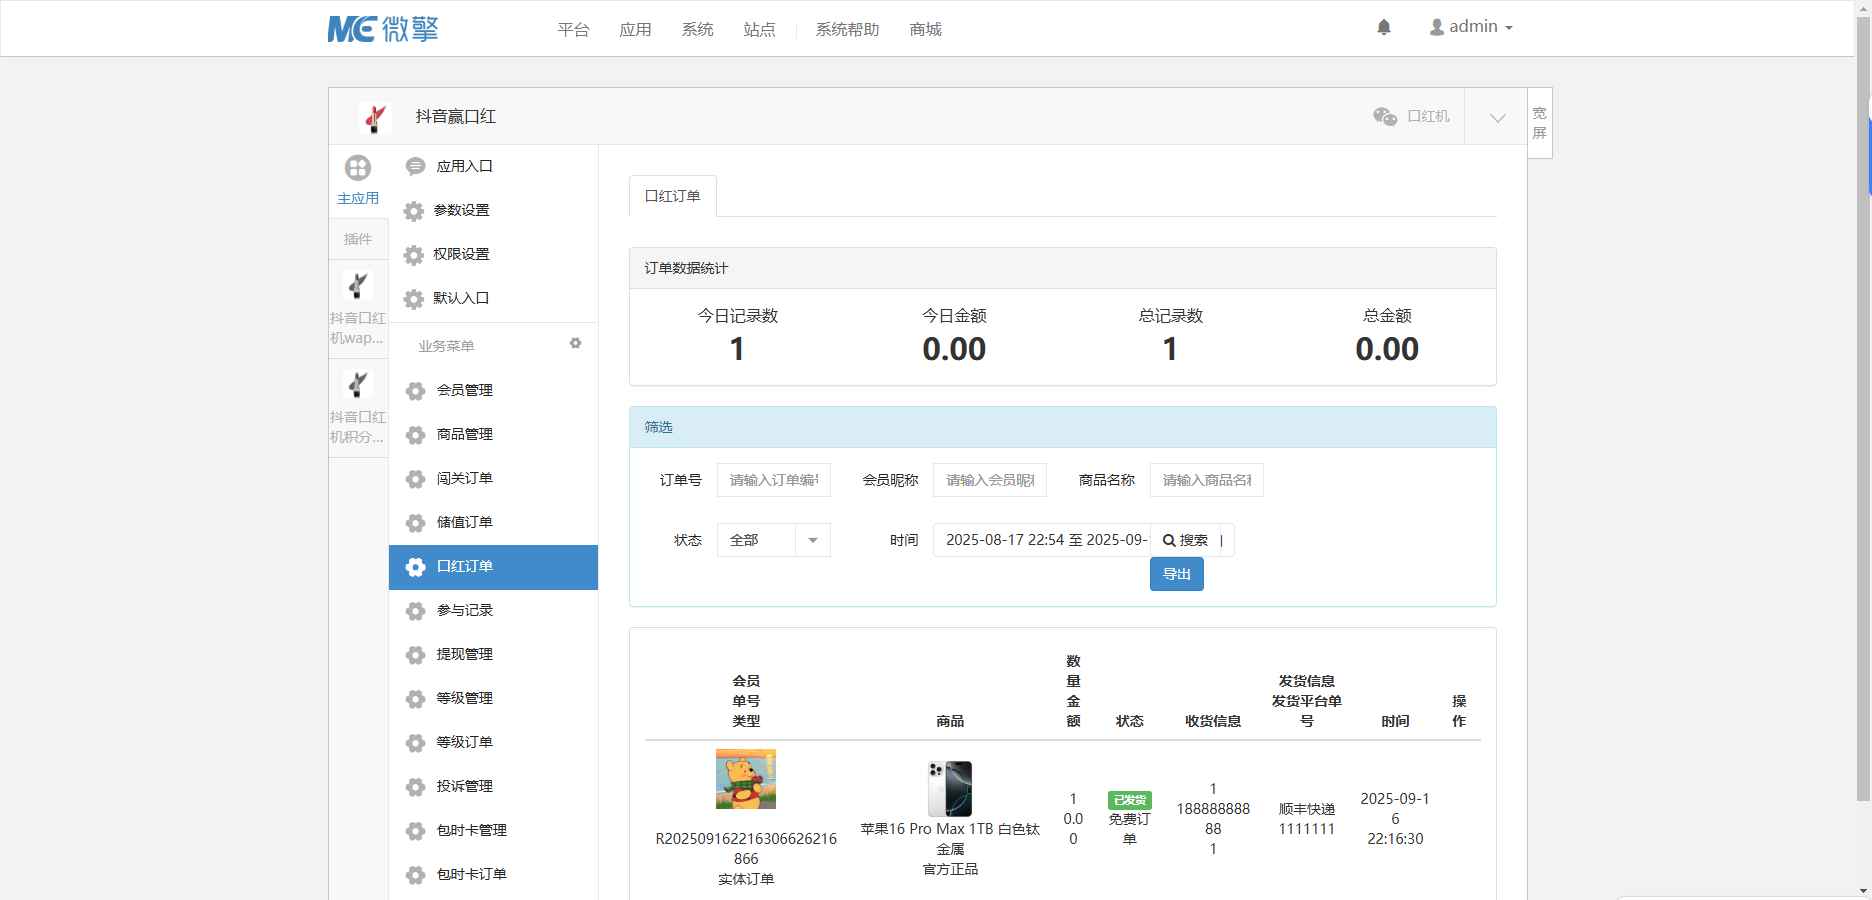Screen dimensions: 1872x900
Task: Click the 会员昵称 input field
Action: coord(988,480)
